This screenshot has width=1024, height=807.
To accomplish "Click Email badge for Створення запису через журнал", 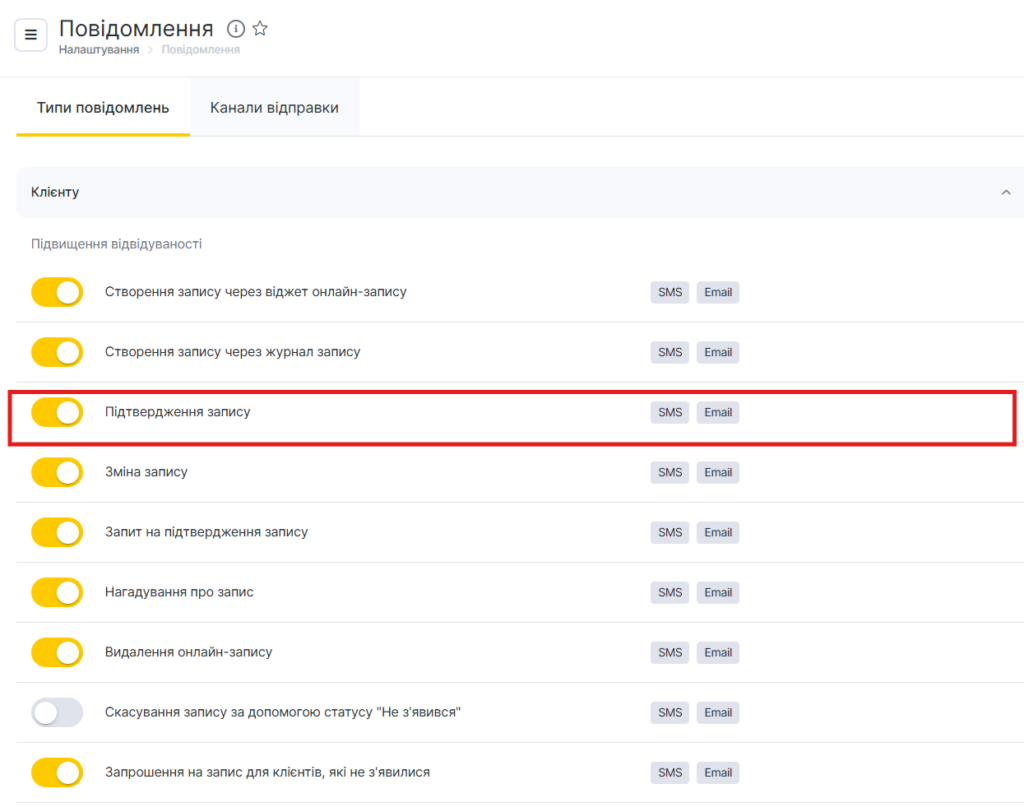I will (718, 352).
